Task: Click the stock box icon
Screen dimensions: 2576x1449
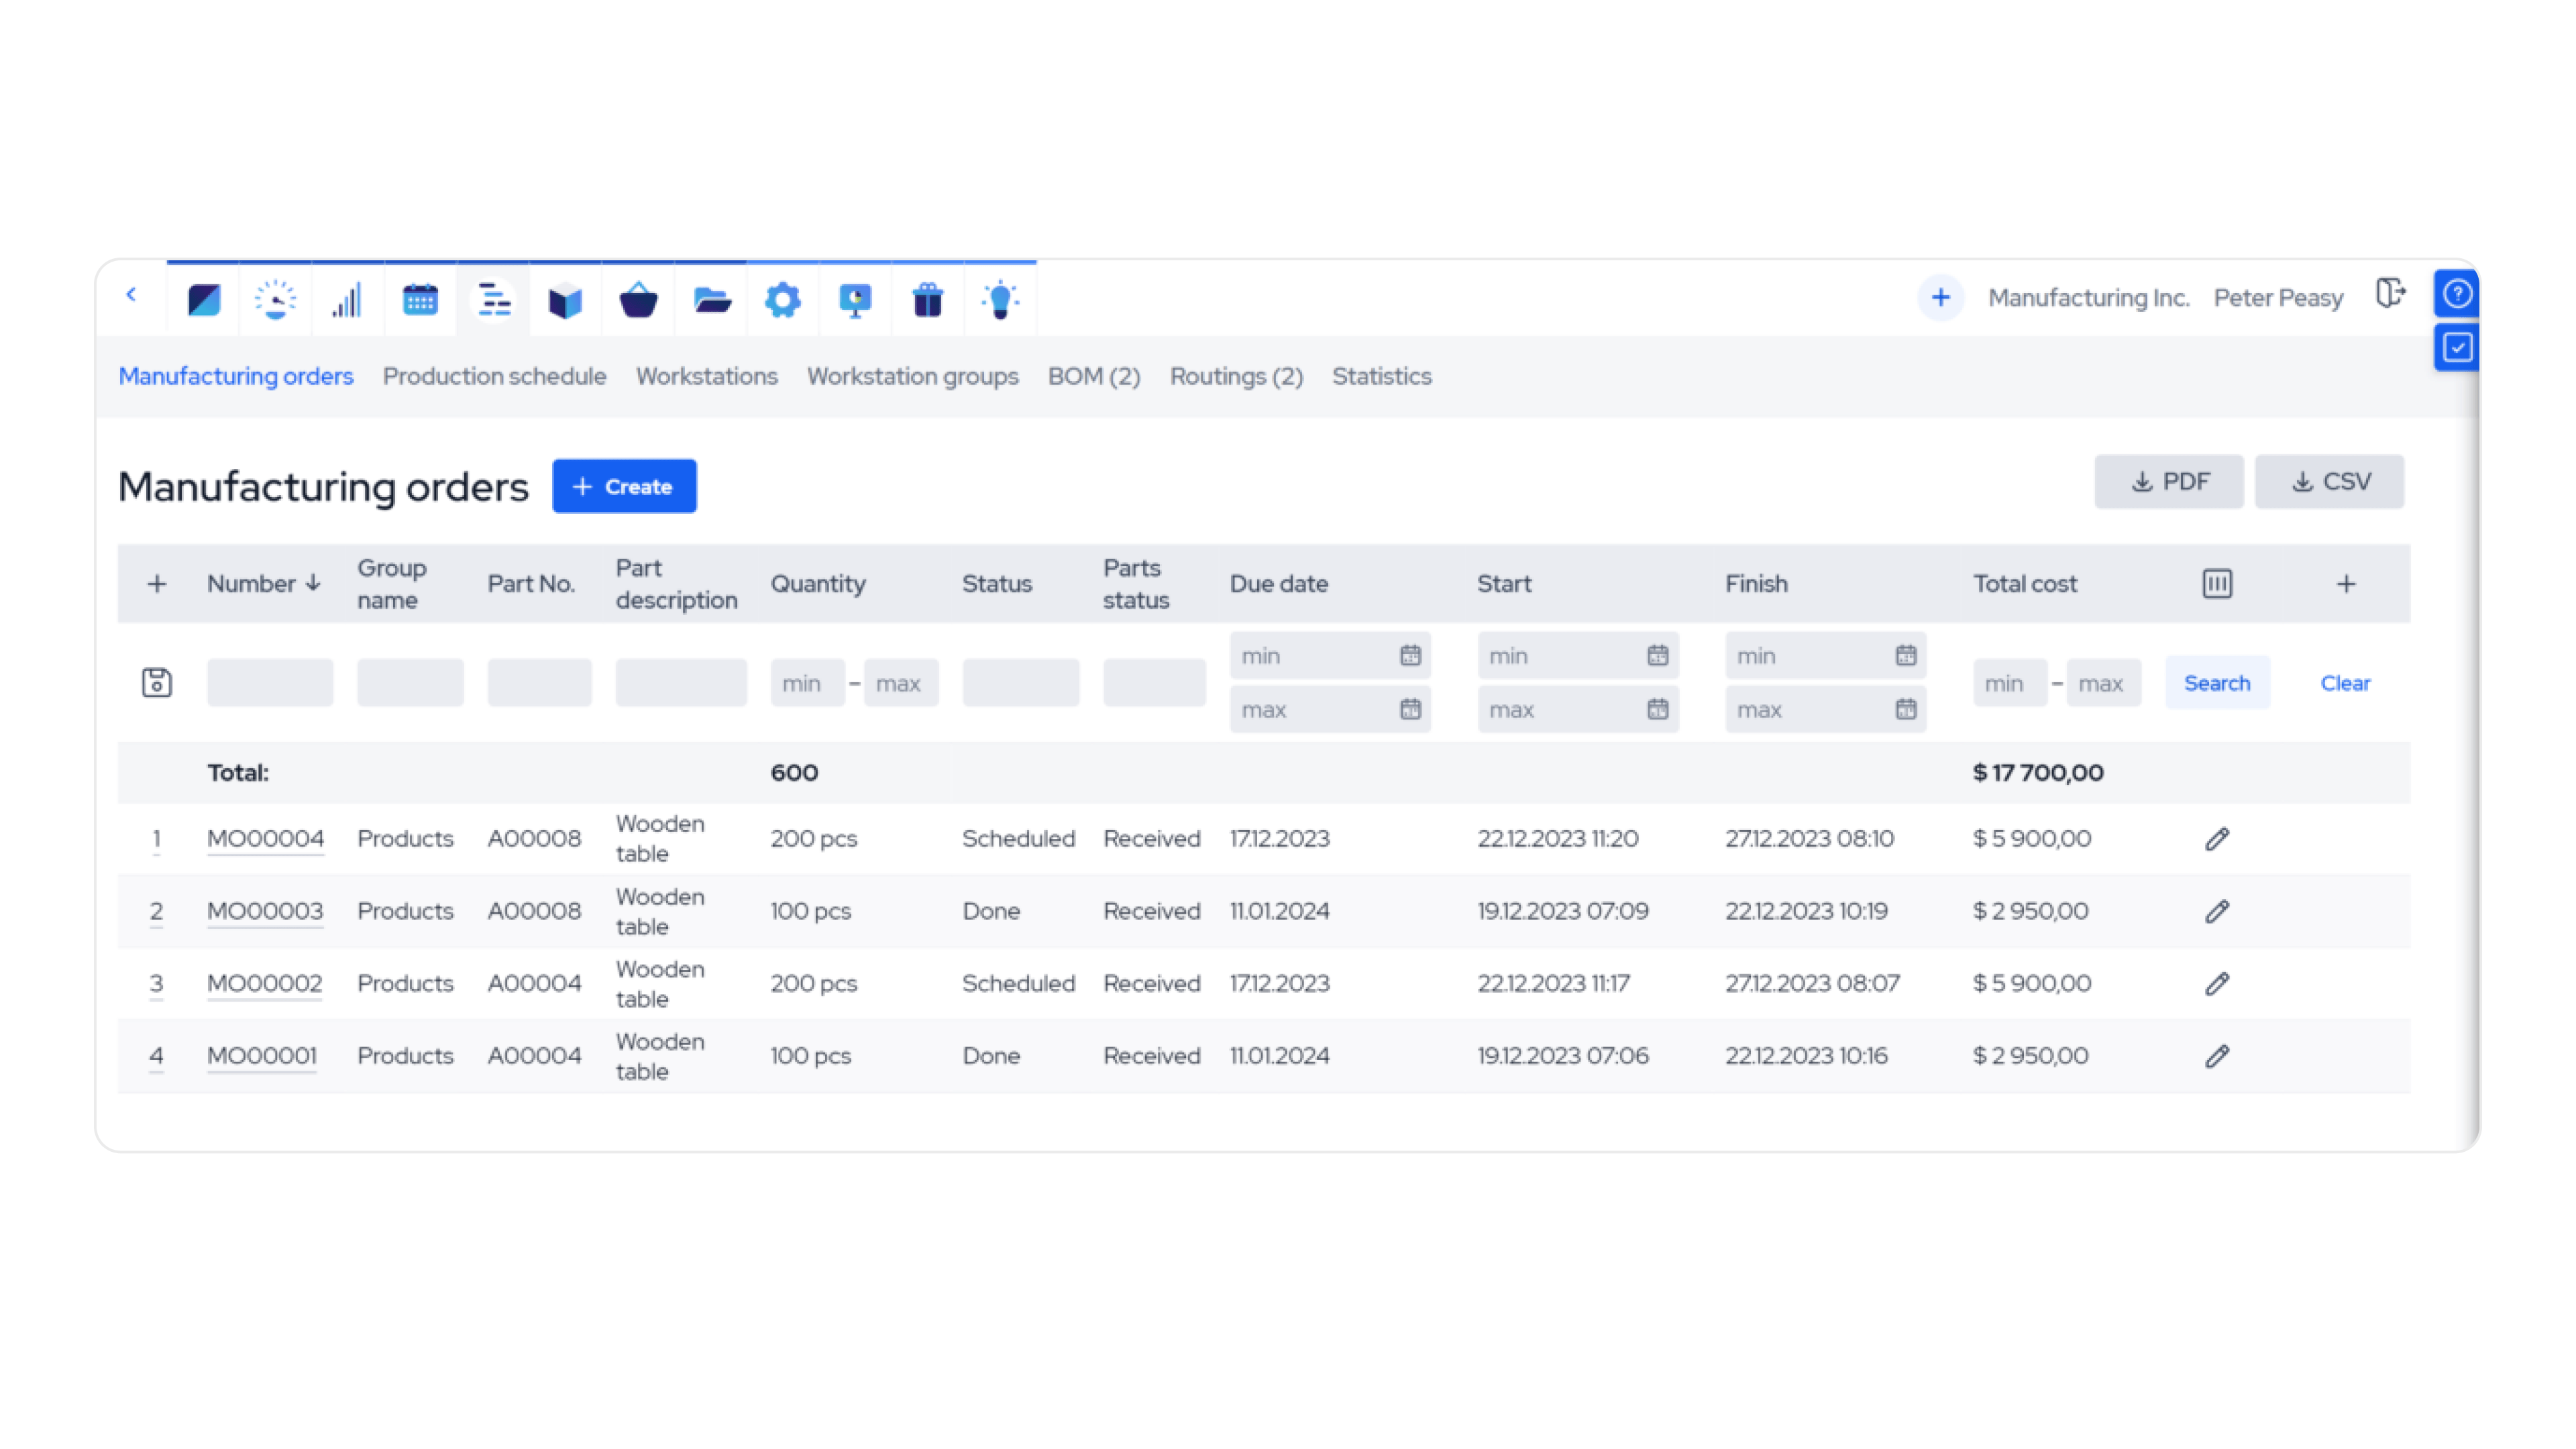Action: [565, 299]
